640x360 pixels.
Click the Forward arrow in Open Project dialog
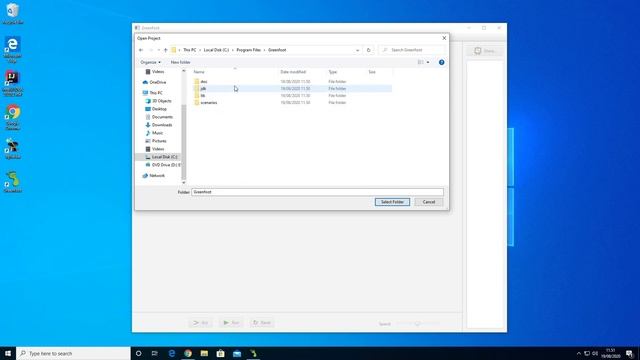click(151, 50)
